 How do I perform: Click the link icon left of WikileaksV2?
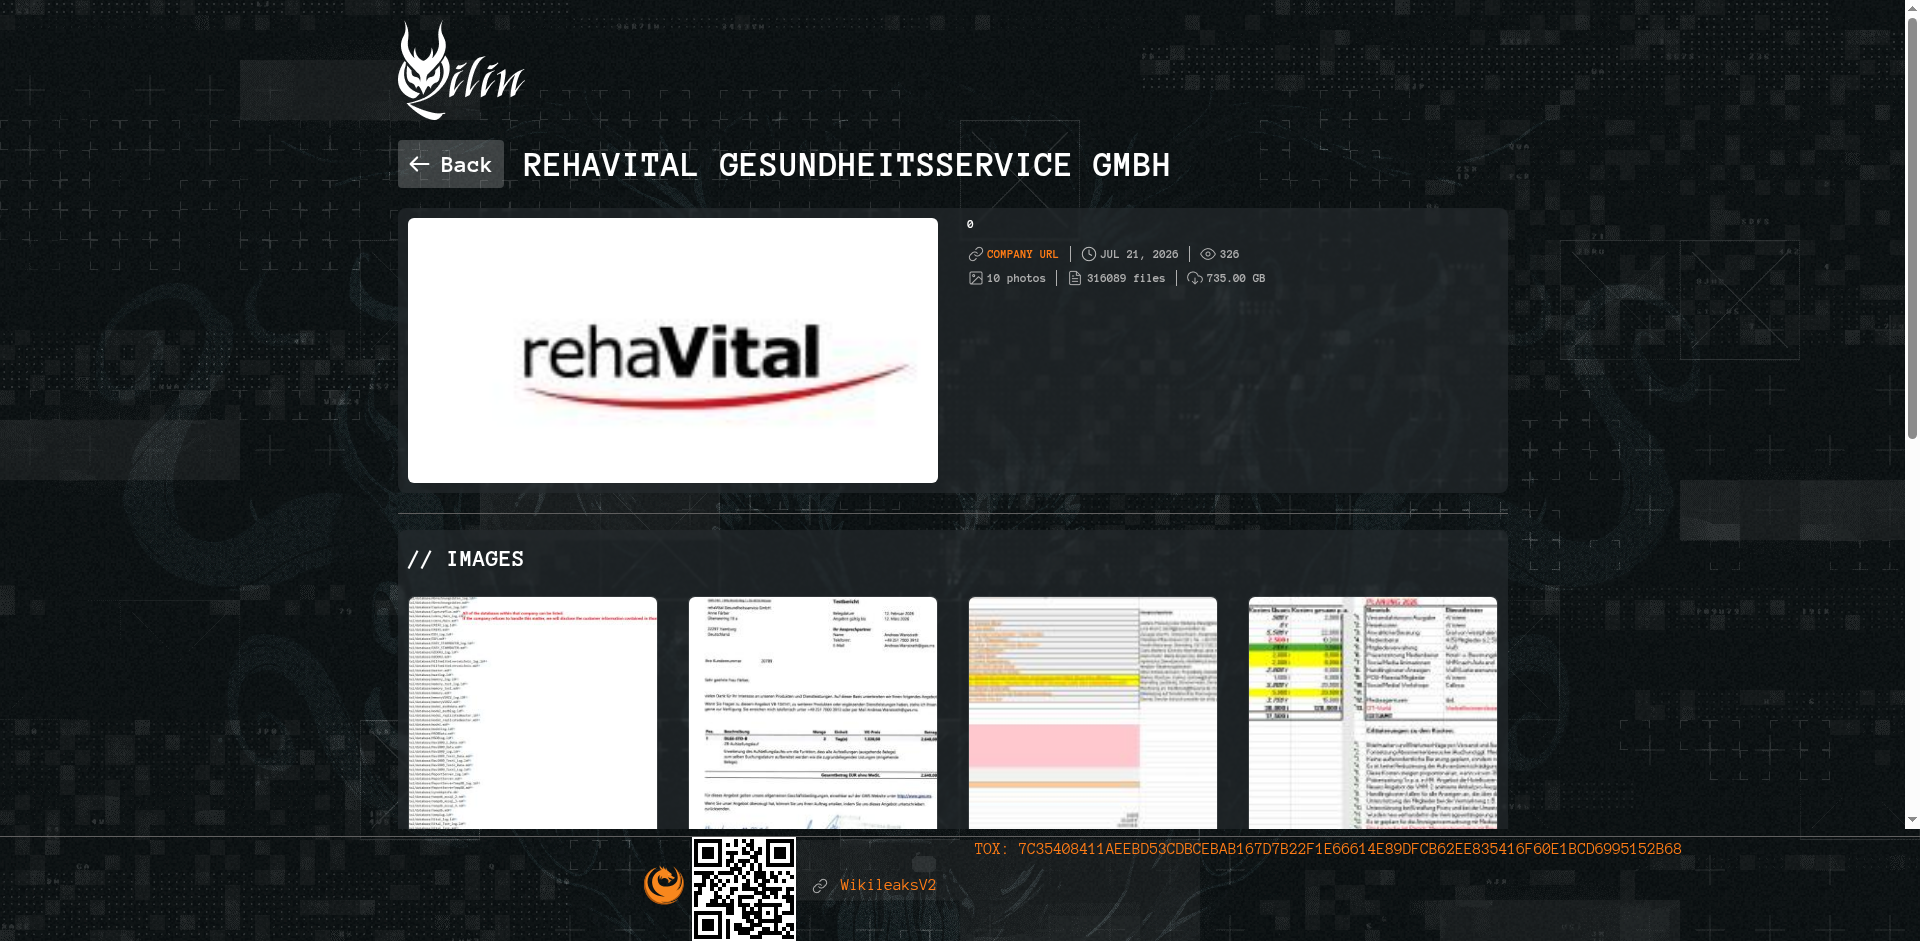(x=820, y=886)
